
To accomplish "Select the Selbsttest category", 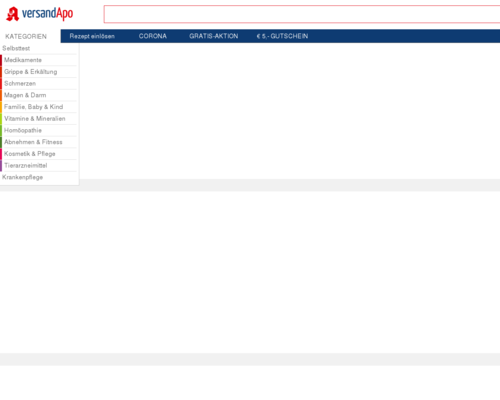I will [16, 48].
